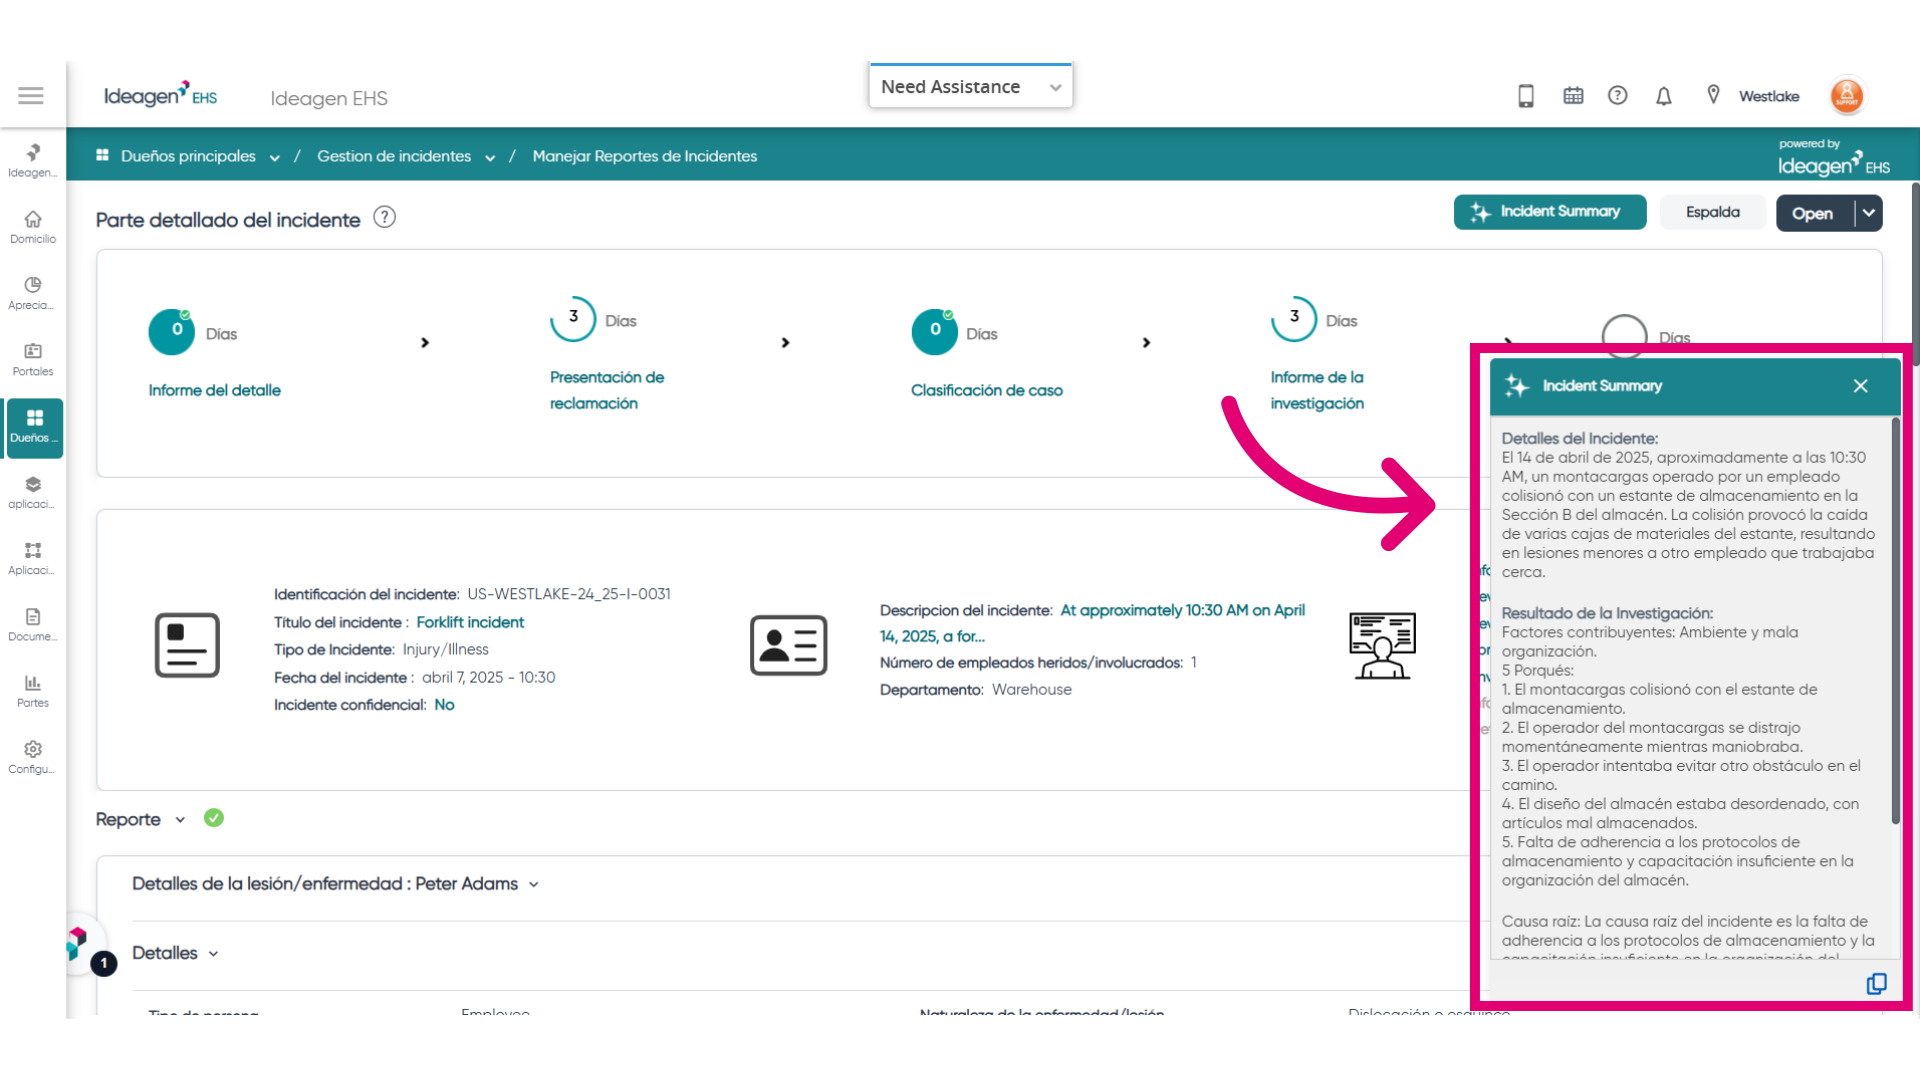The width and height of the screenshot is (1920, 1080).
Task: Click help icon beside Parte detallado del incidente
Action: [384, 217]
